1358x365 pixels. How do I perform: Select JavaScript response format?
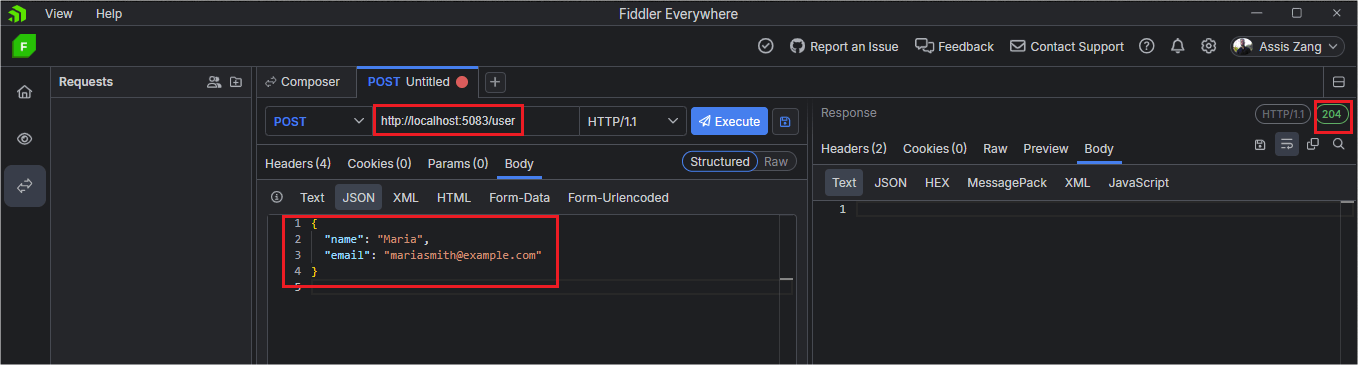point(1138,182)
